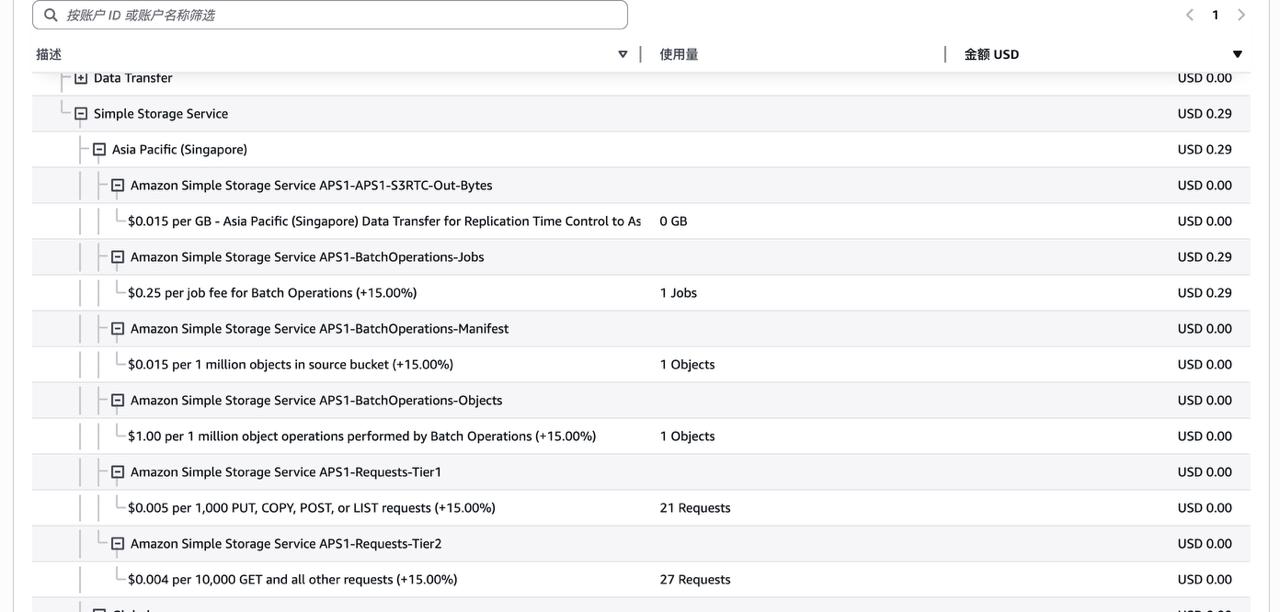Click APS1-BatchOperations-Jobs service label
Image resolution: width=1280 pixels, height=612 pixels.
307,257
